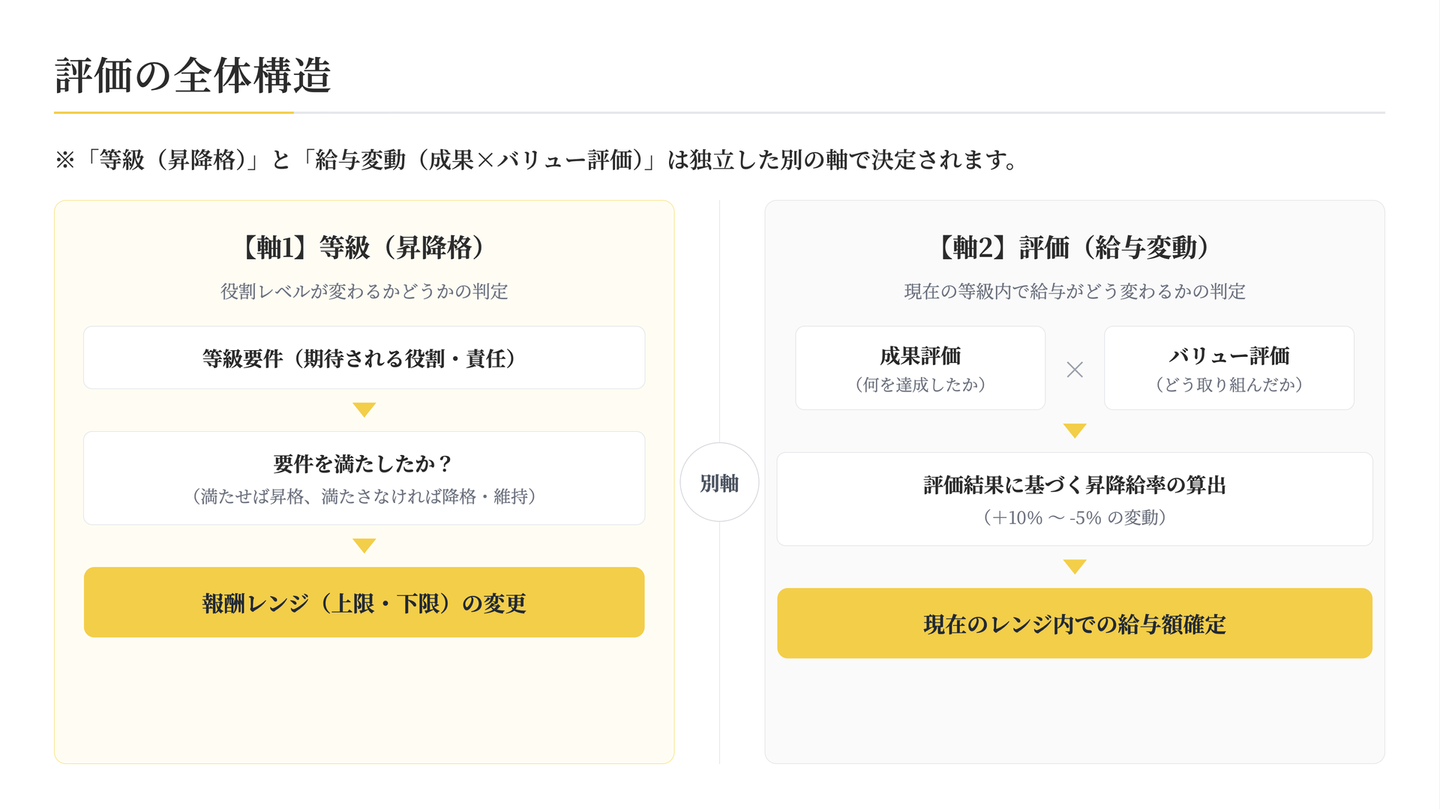Click the 【軸1】等級（昇降格） heading
This screenshot has height=809, width=1440.
(x=364, y=247)
